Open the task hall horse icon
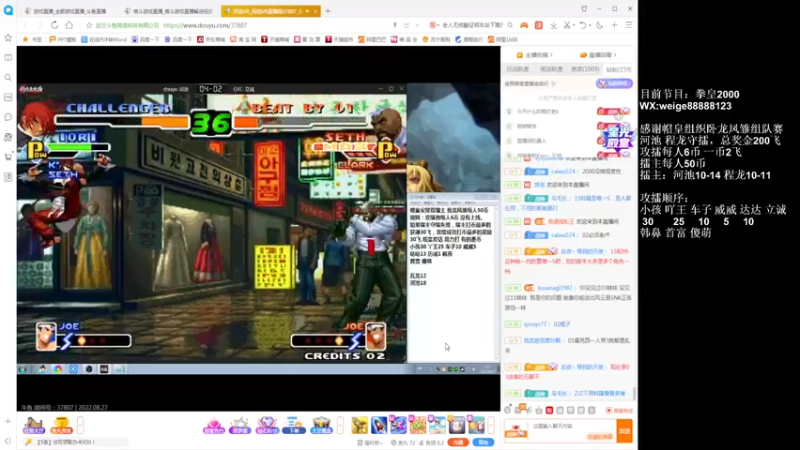Screen dimensions: 800x450 [x=34, y=426]
